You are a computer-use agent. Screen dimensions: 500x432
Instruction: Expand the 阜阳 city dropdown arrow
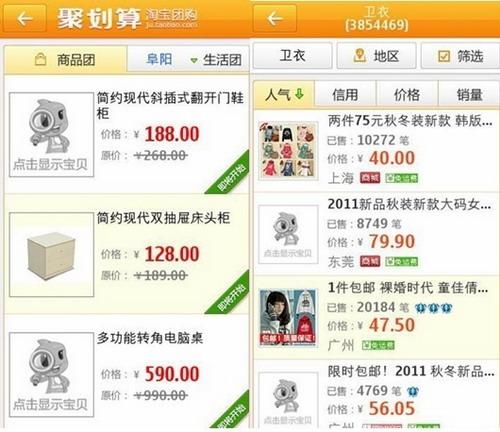(x=194, y=60)
